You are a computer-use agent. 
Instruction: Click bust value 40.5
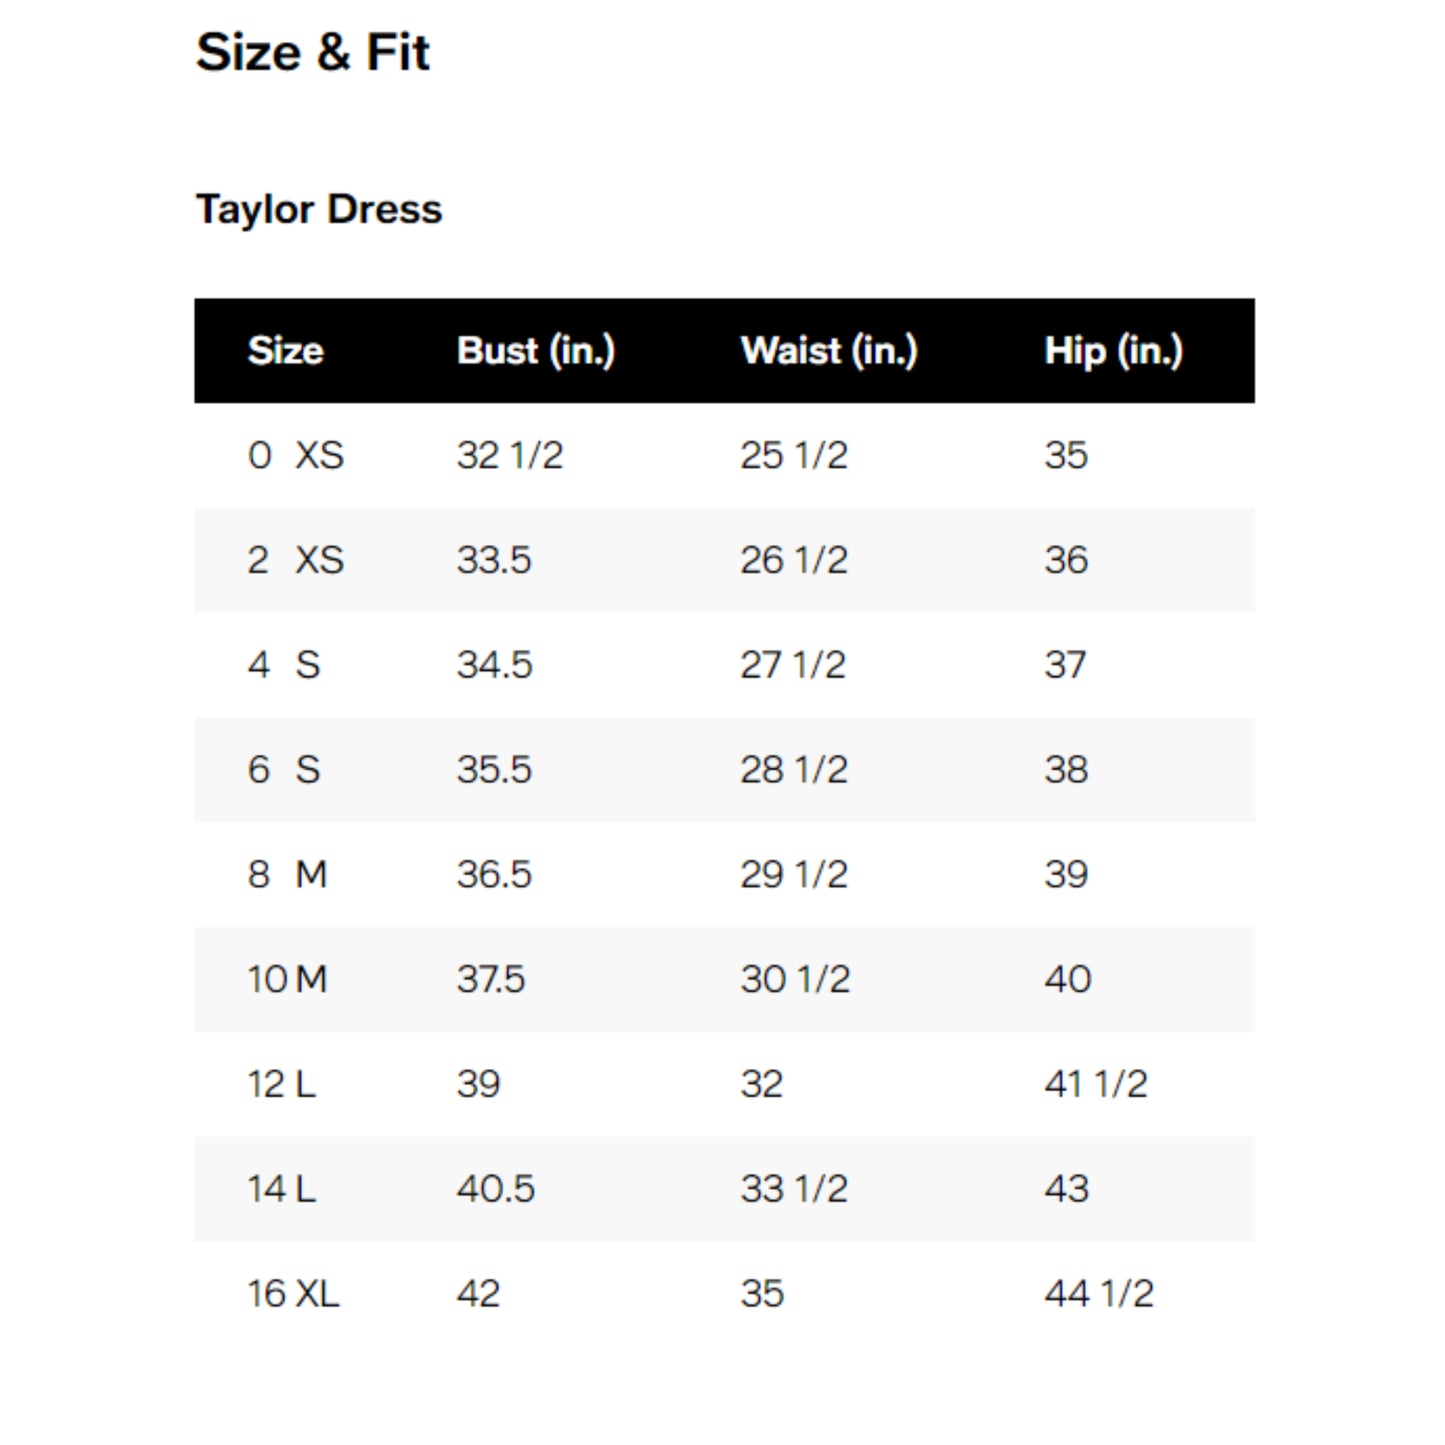[495, 1189]
